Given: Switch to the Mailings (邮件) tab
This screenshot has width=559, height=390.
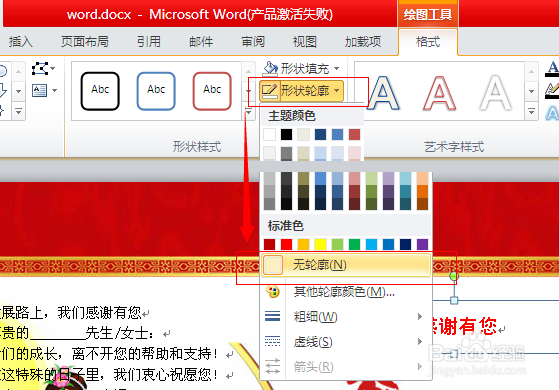Looking at the screenshot, I should pos(201,42).
